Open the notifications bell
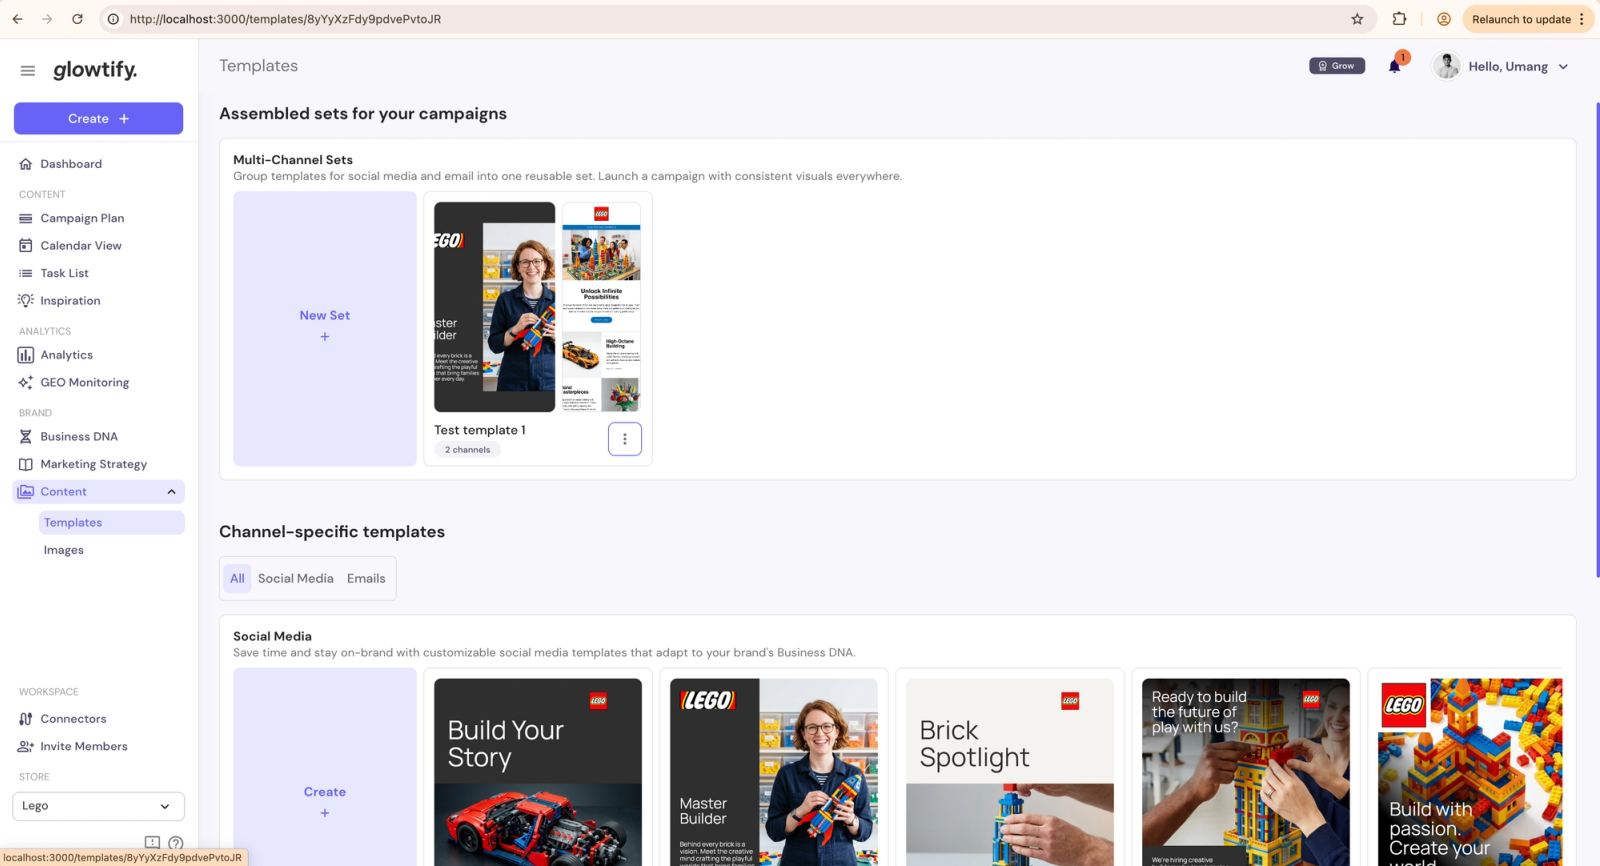This screenshot has width=1600, height=866. tap(1395, 67)
